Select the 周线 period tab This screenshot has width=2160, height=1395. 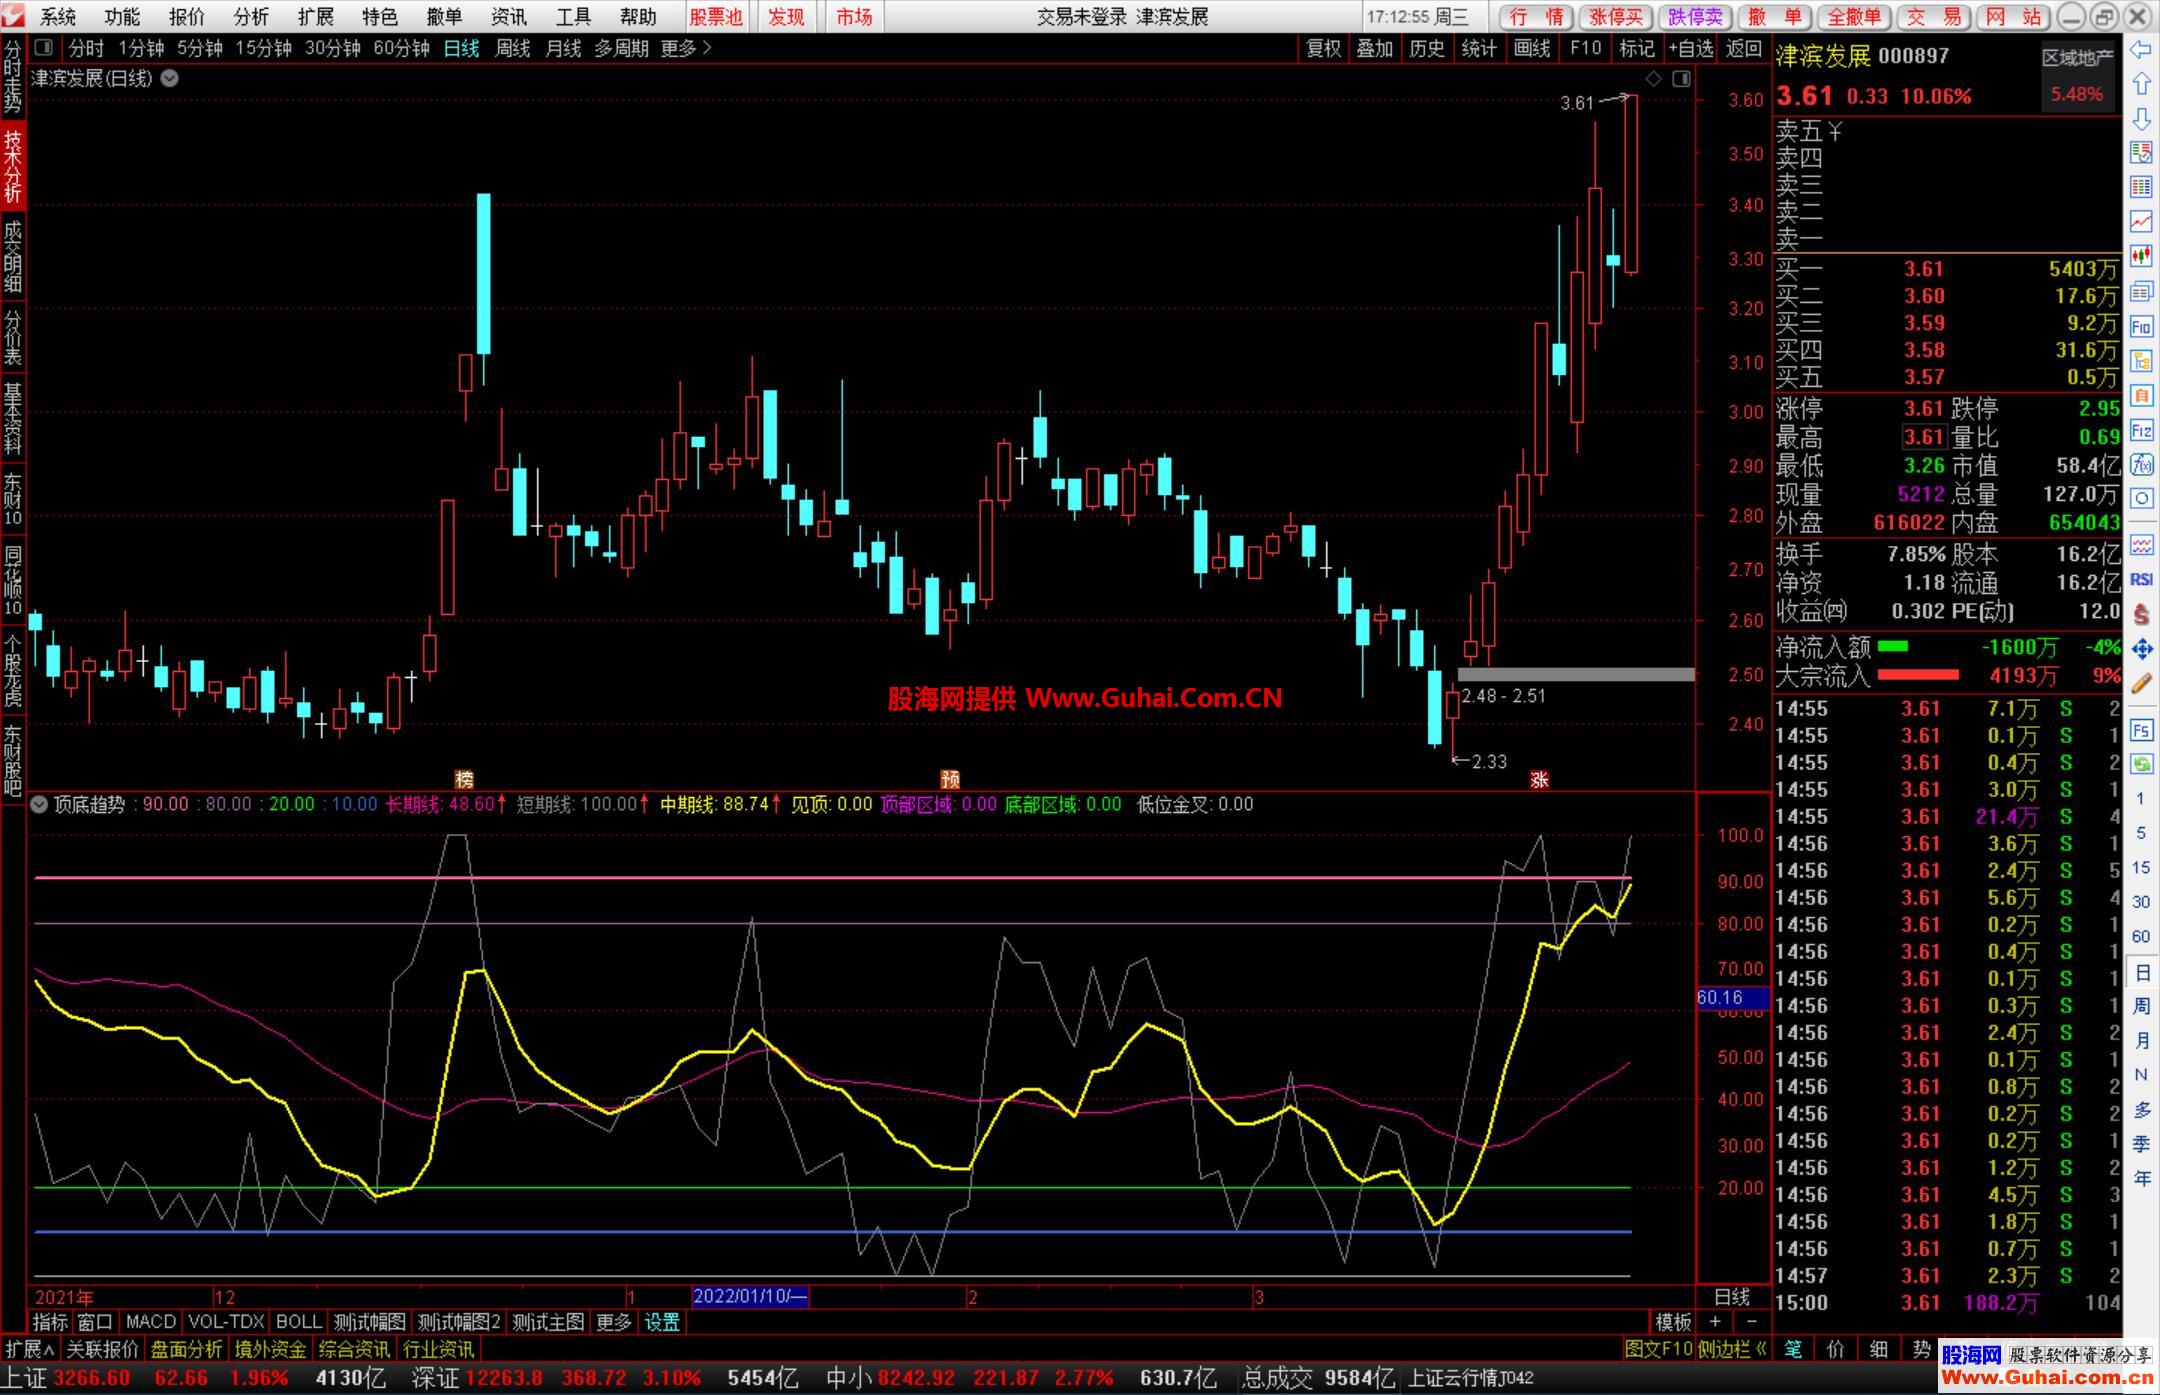pyautogui.click(x=513, y=48)
